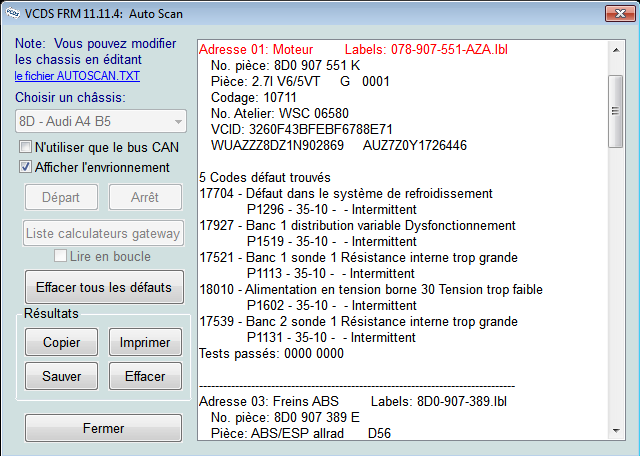This screenshot has height=456, width=640.
Task: Click Pièce: ABS/ESP allrad D56 line
Action: point(301,433)
